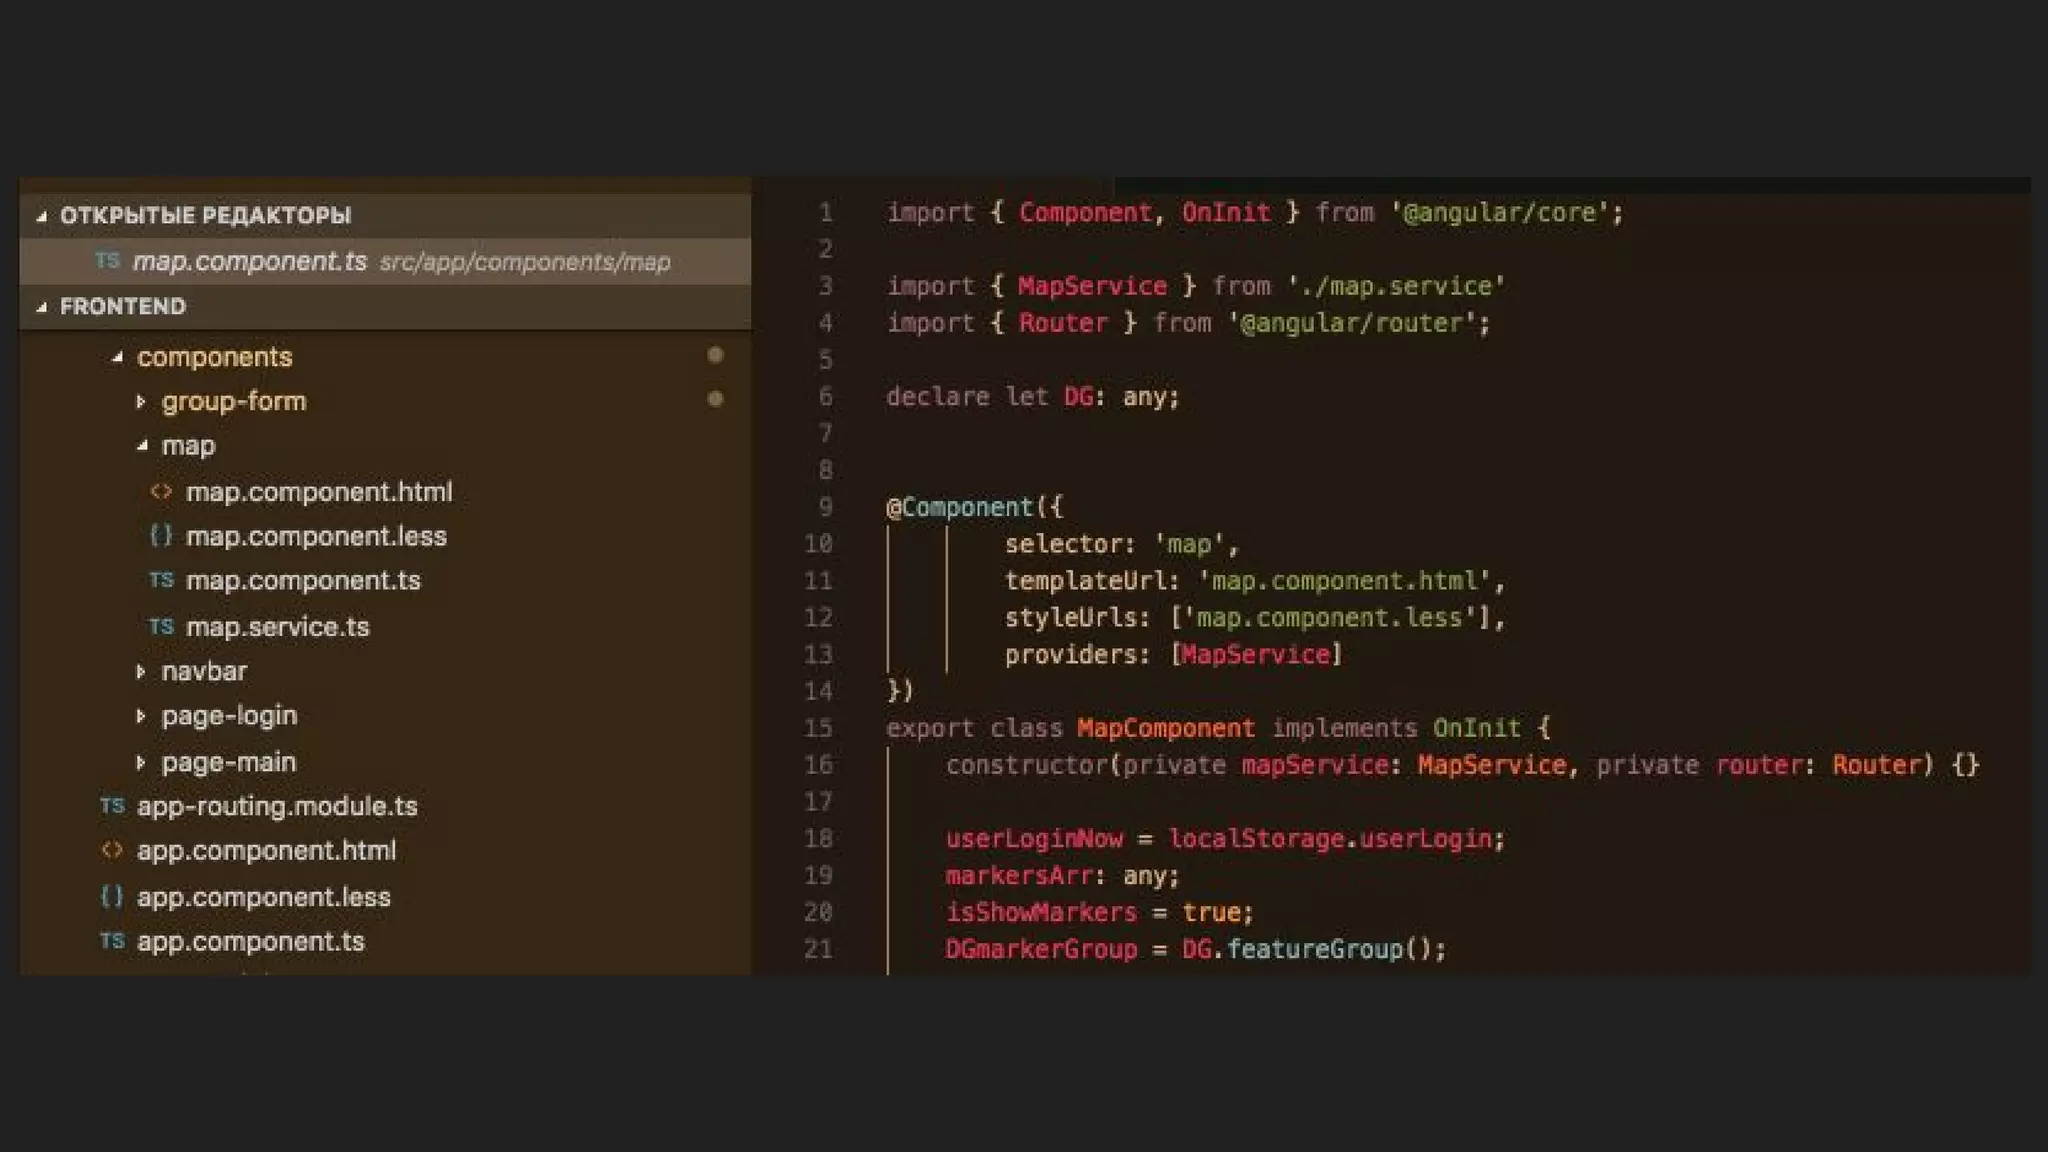Open map.component.ts from open editors list
2048x1152 pixels.
tap(250, 261)
